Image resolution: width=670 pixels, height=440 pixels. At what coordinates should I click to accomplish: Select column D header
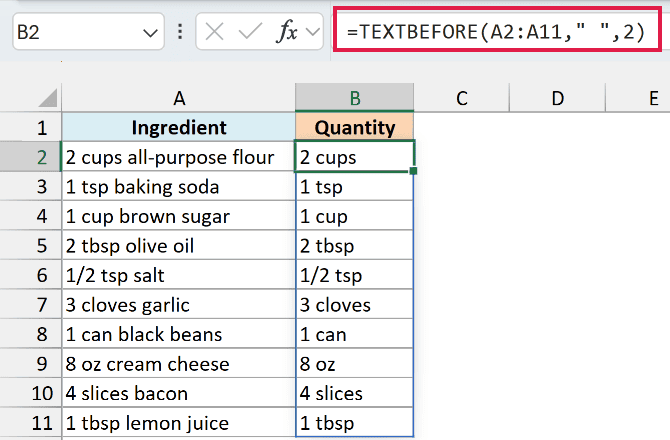coord(557,98)
